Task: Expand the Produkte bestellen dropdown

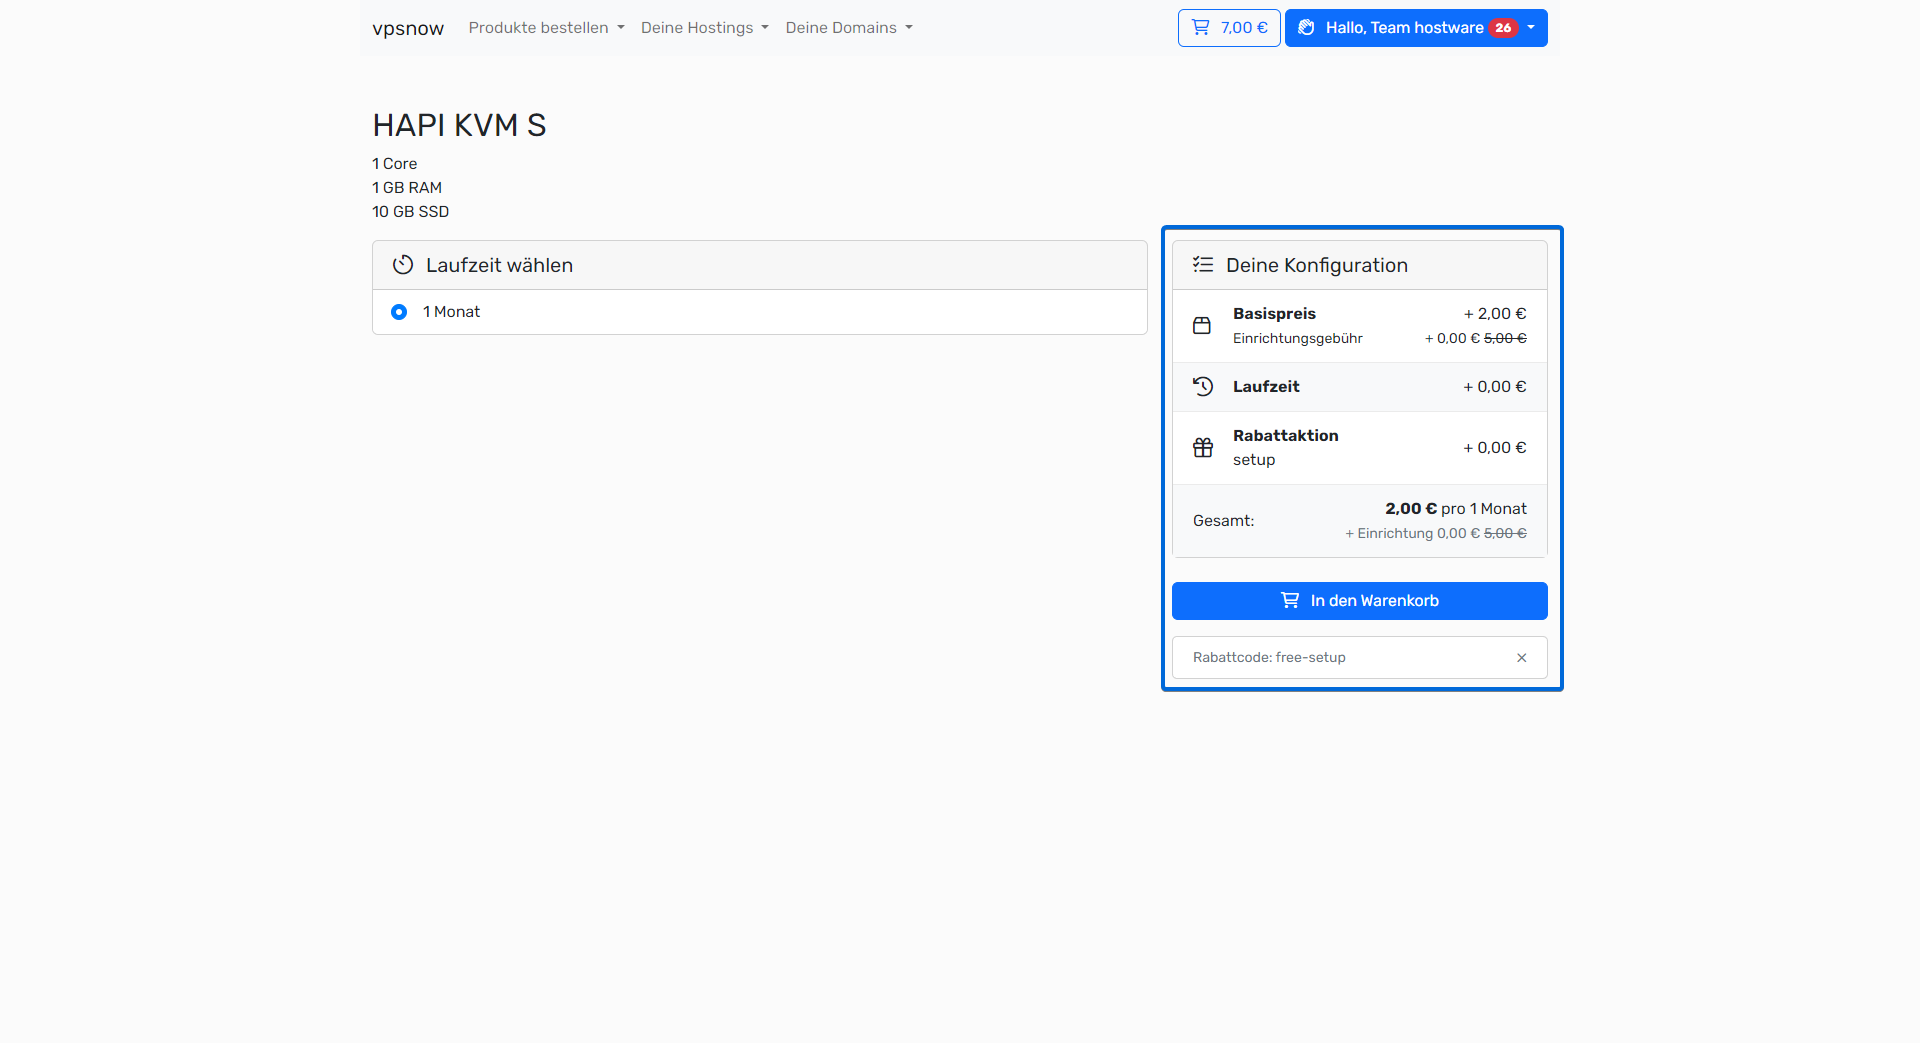Action: click(x=546, y=28)
